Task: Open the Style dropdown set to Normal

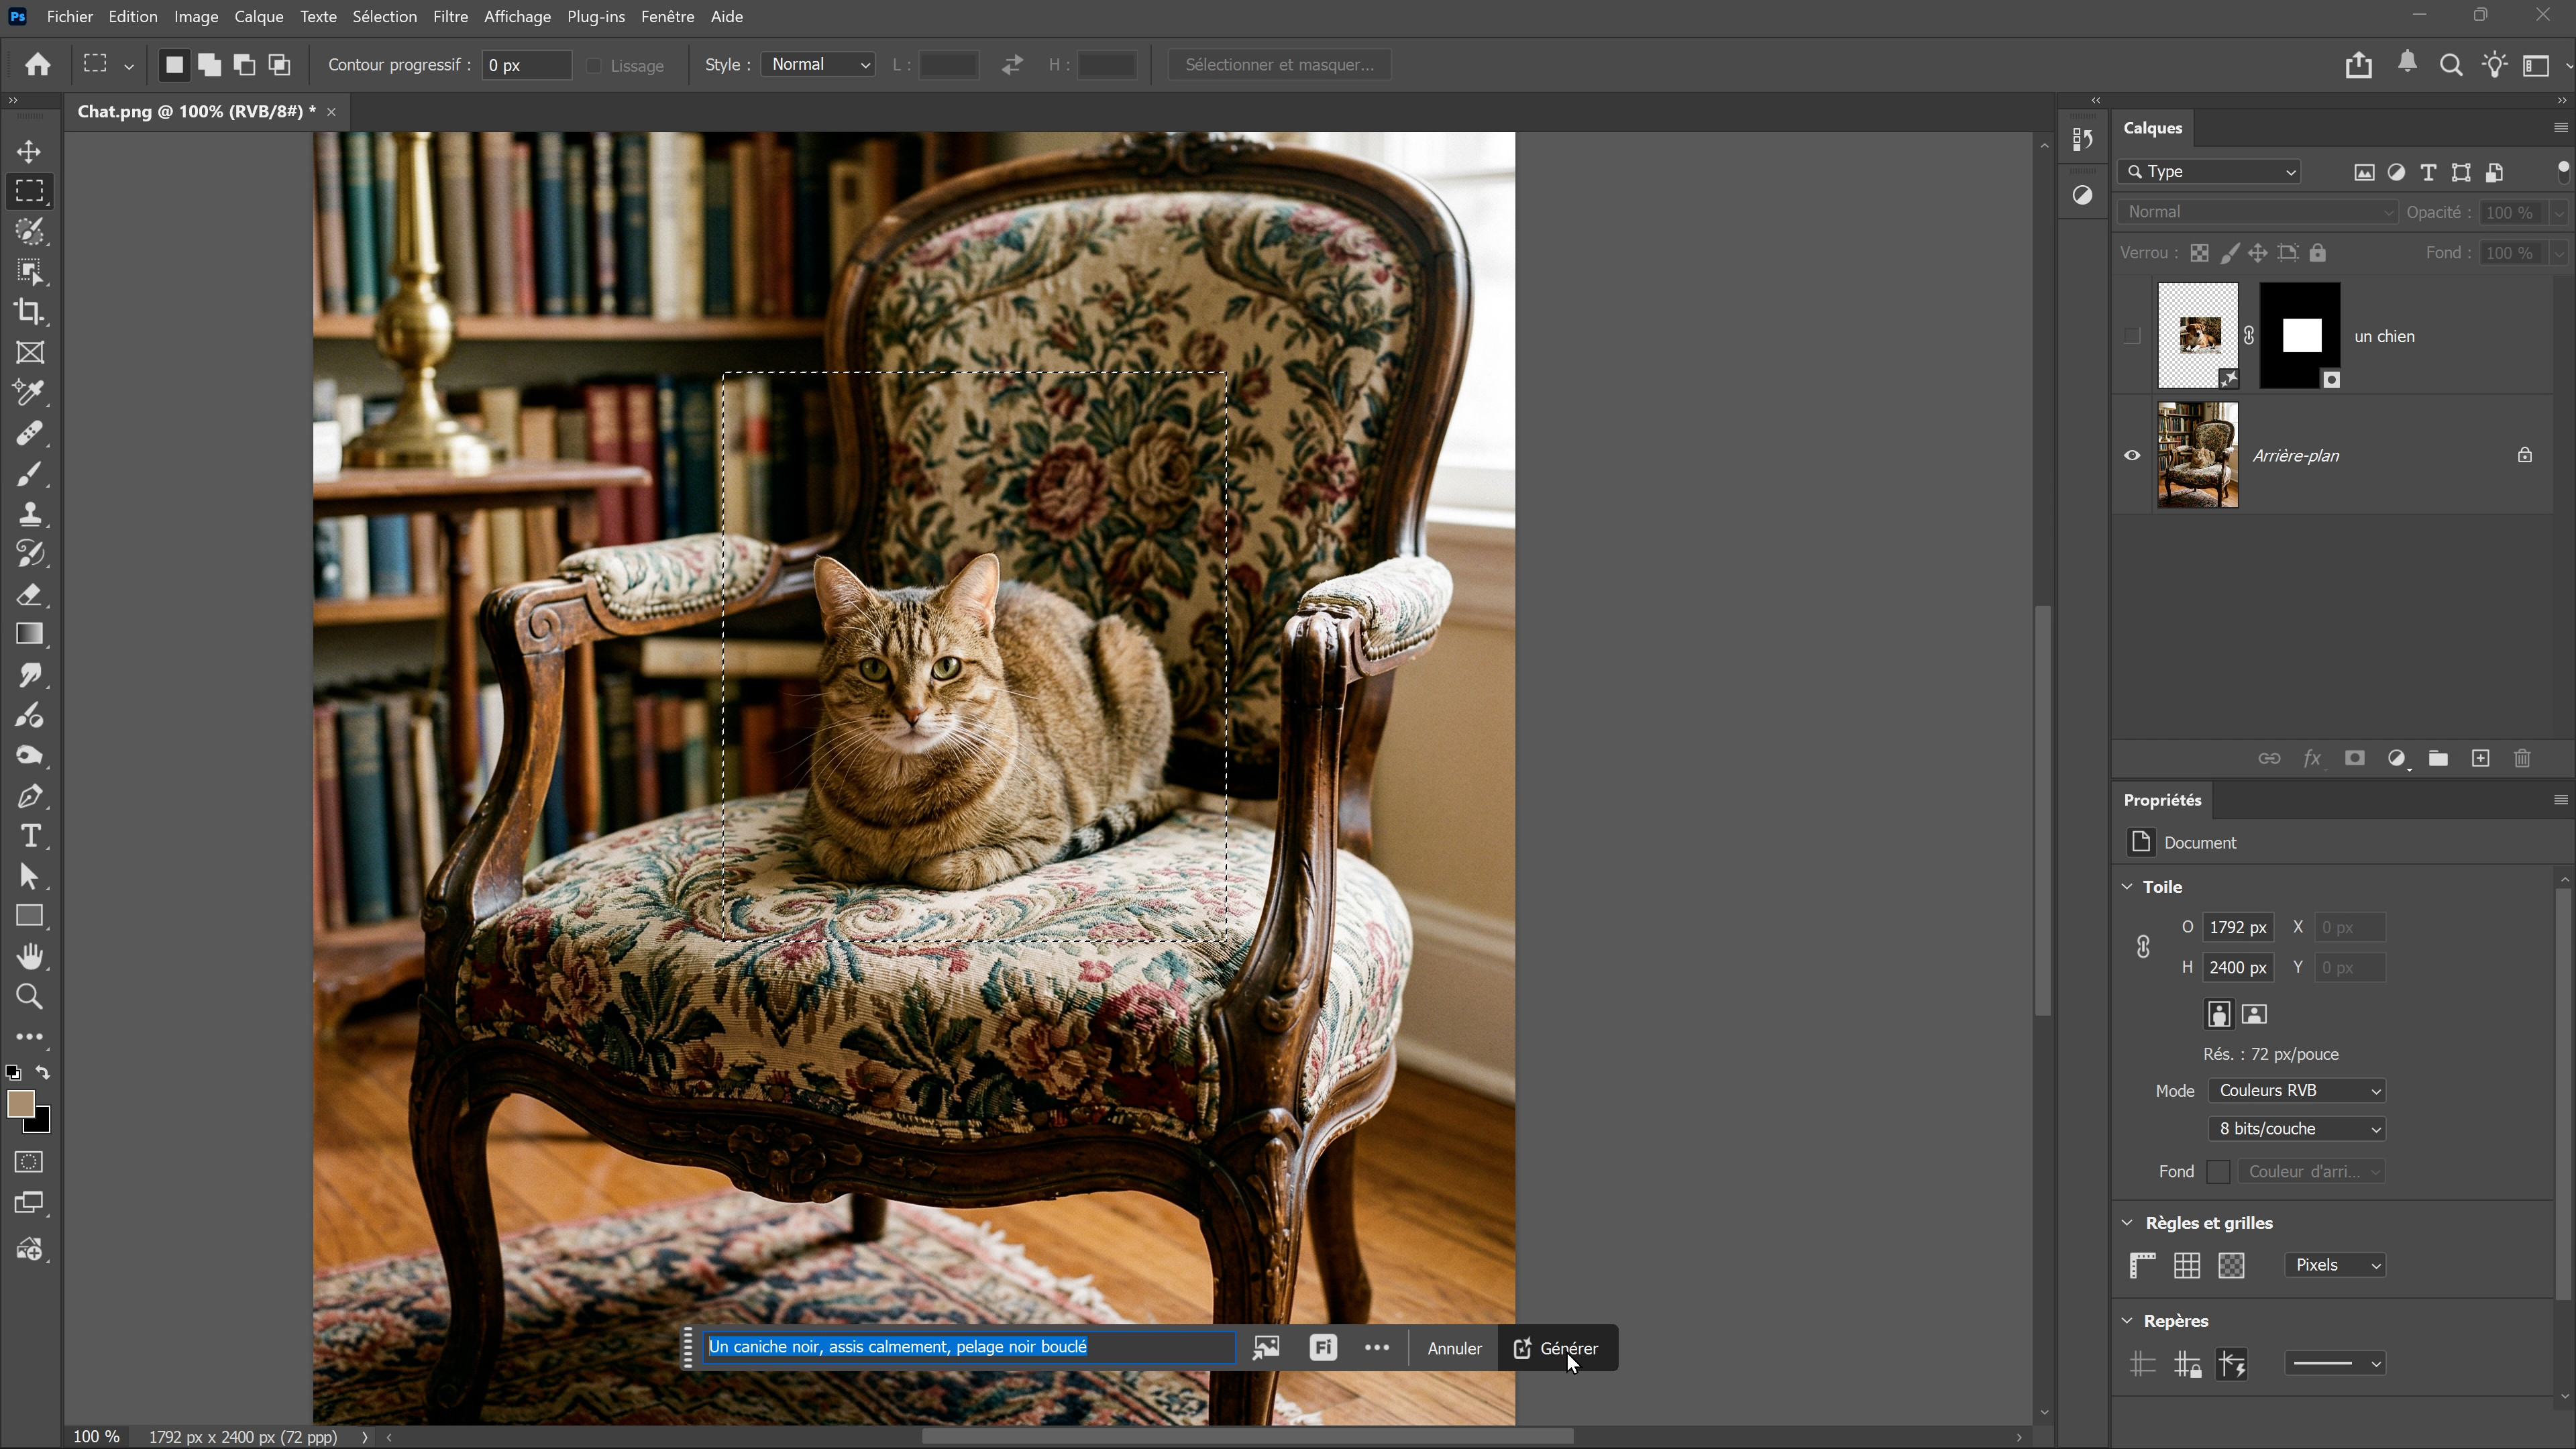Action: (818, 65)
